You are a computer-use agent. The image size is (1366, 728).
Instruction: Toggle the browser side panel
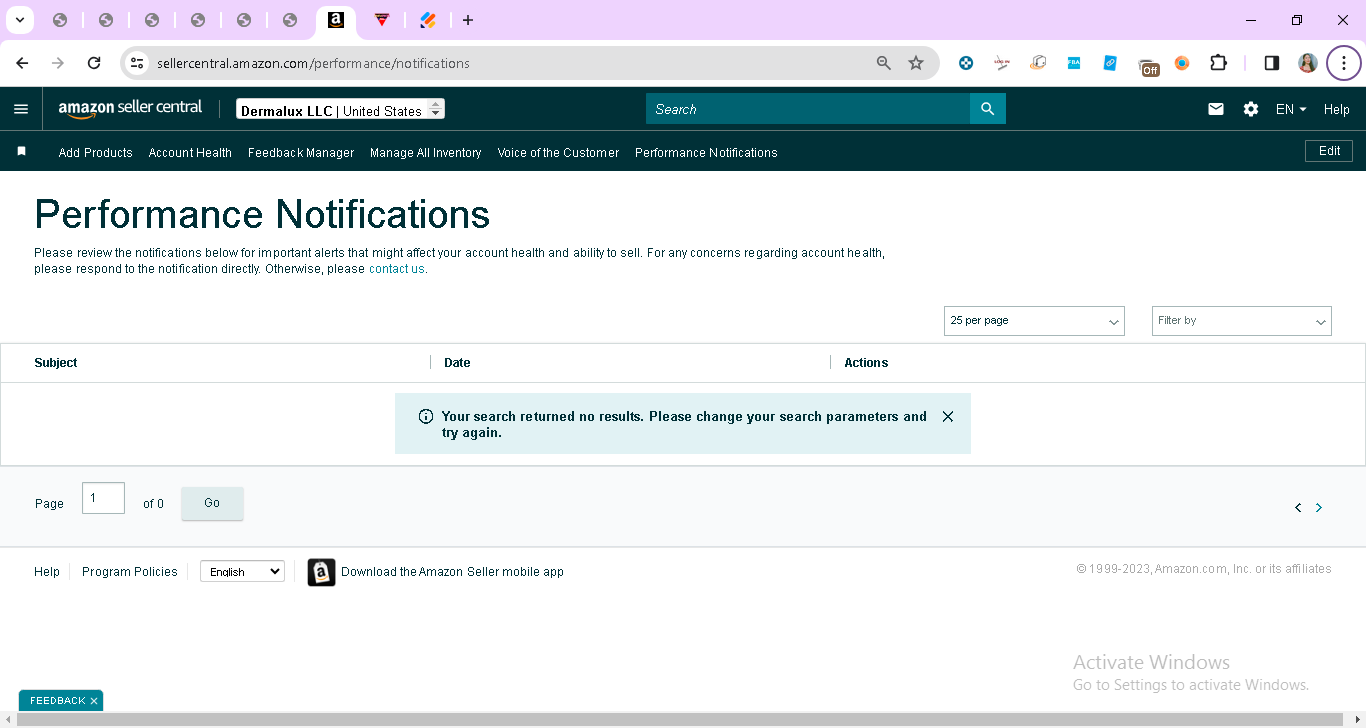coord(1272,63)
